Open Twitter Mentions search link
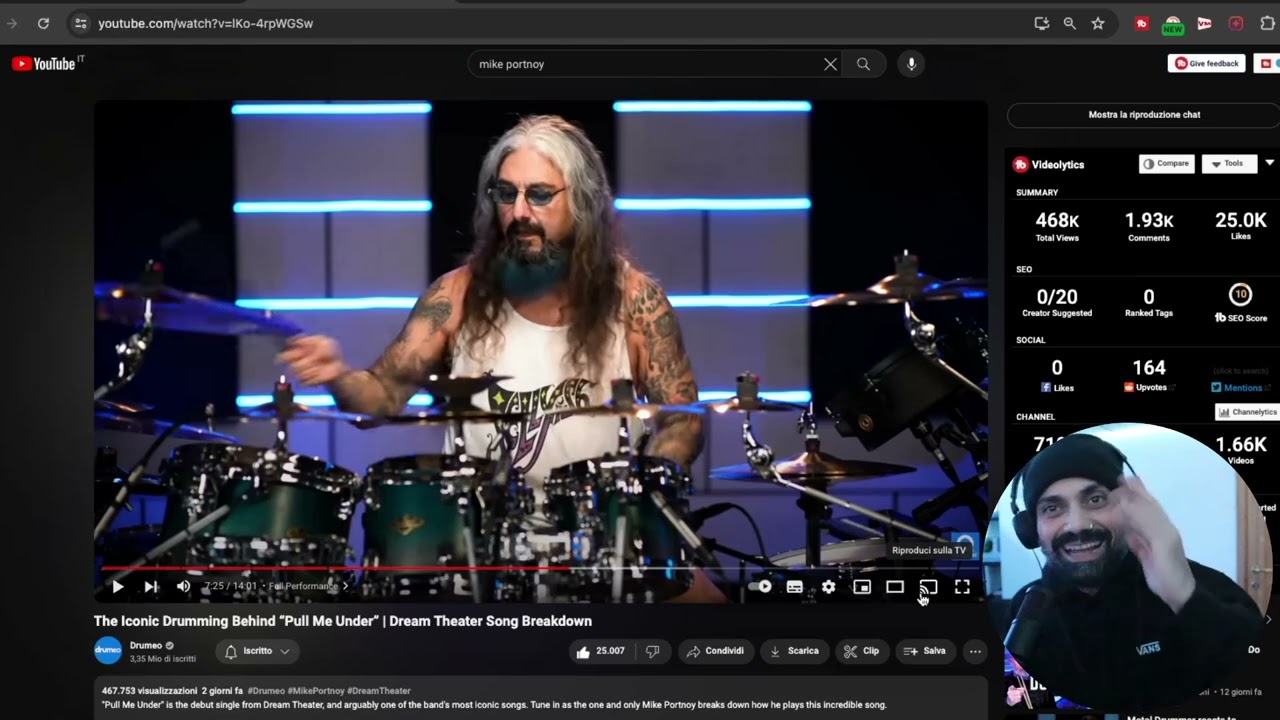 point(1240,387)
